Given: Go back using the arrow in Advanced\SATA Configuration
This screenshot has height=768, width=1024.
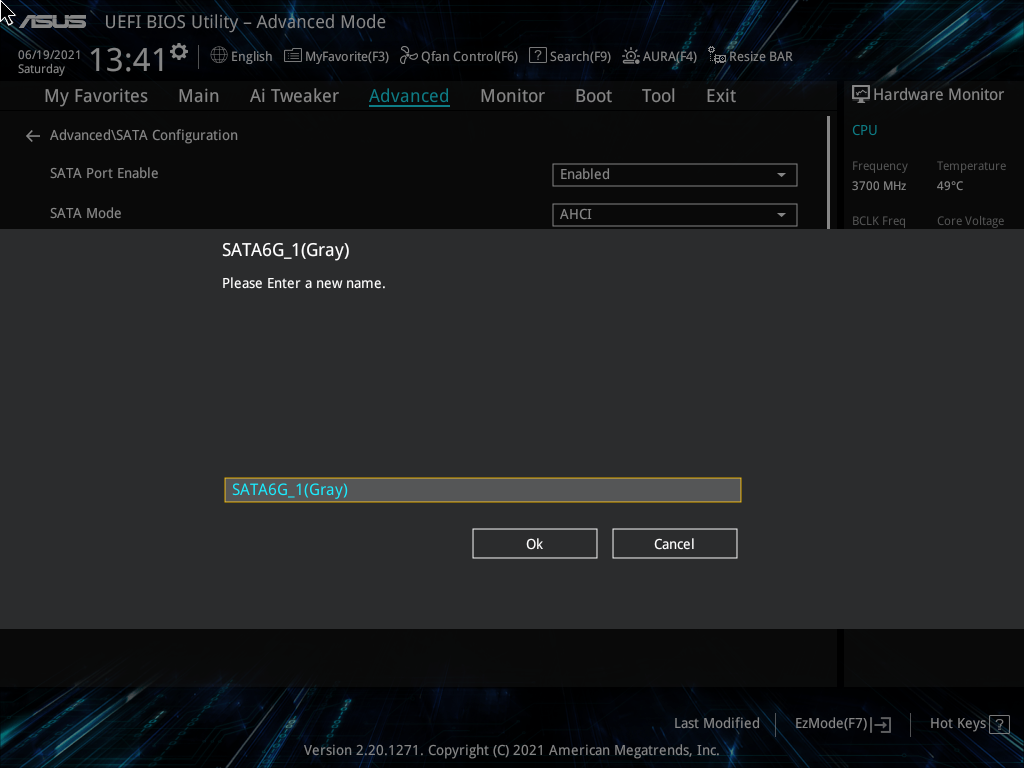Looking at the screenshot, I should tap(32, 135).
